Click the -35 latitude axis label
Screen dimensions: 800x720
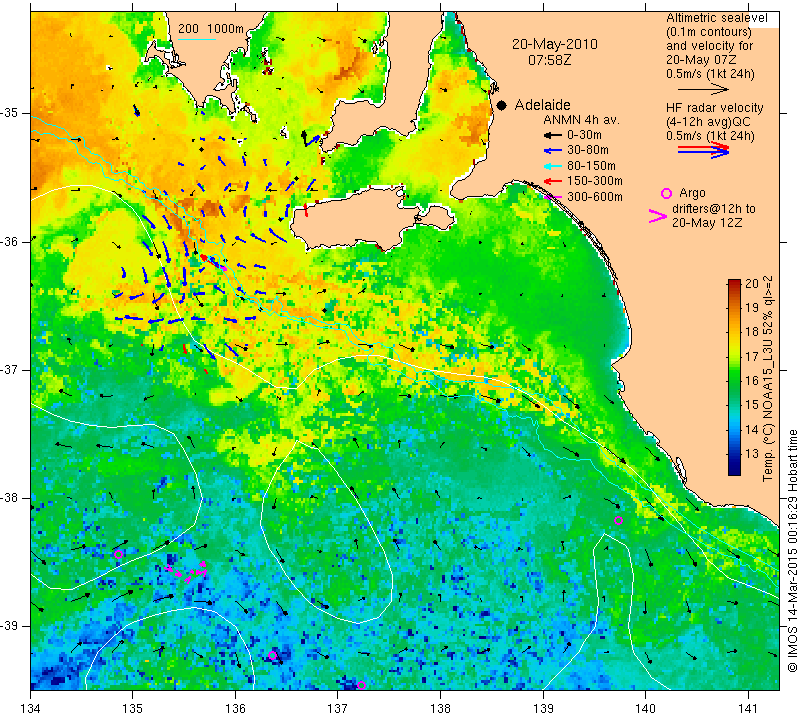9,113
